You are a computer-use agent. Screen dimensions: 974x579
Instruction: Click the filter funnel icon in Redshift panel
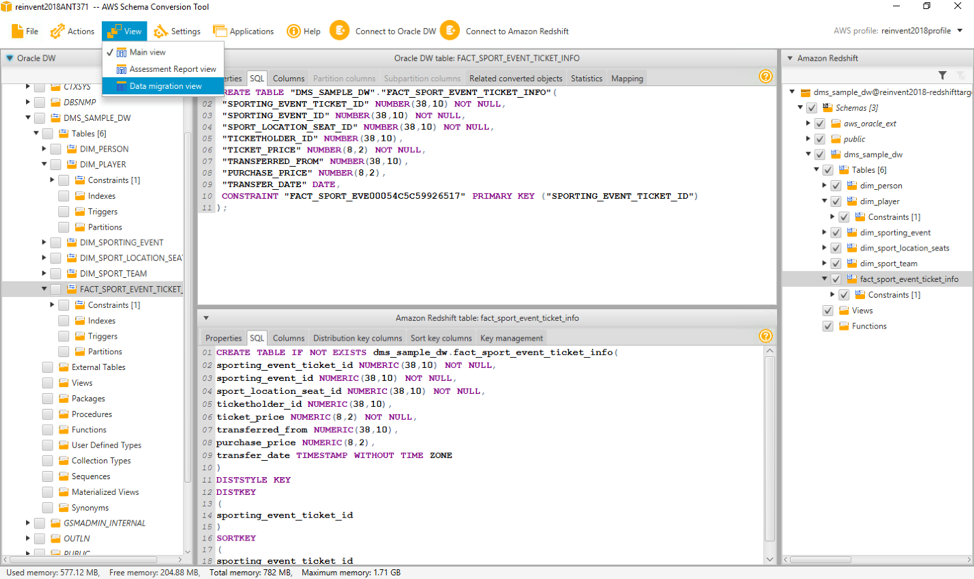(942, 75)
